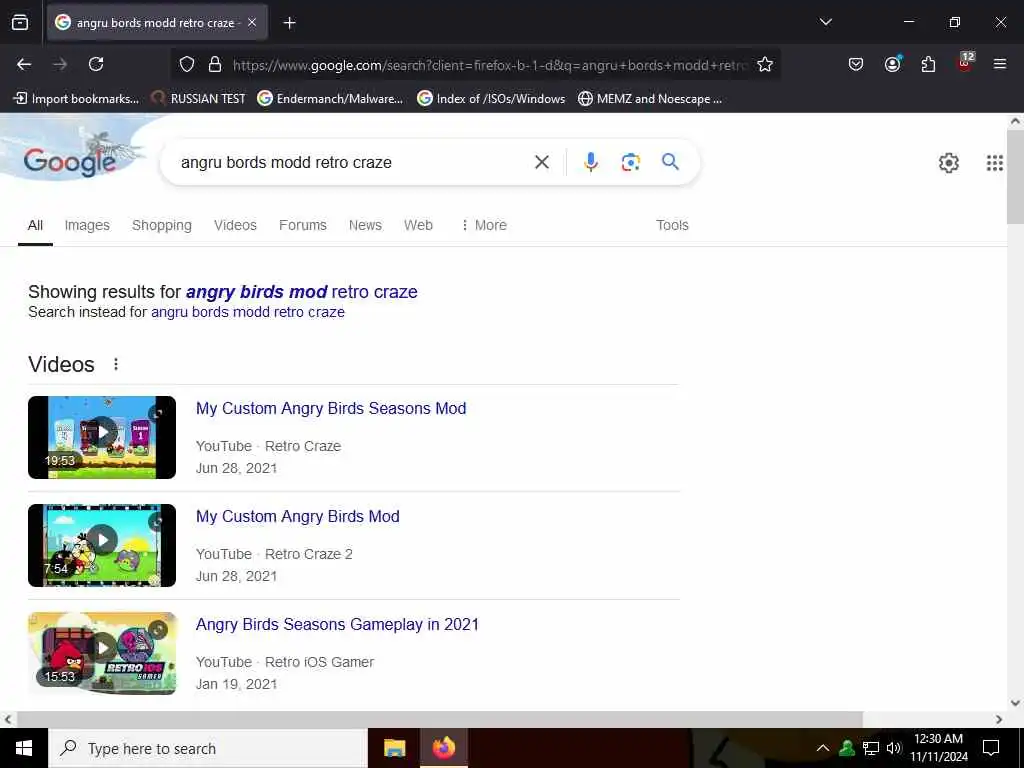
Task: Open My Custom Angry Birds Mod video
Action: pos(298,517)
